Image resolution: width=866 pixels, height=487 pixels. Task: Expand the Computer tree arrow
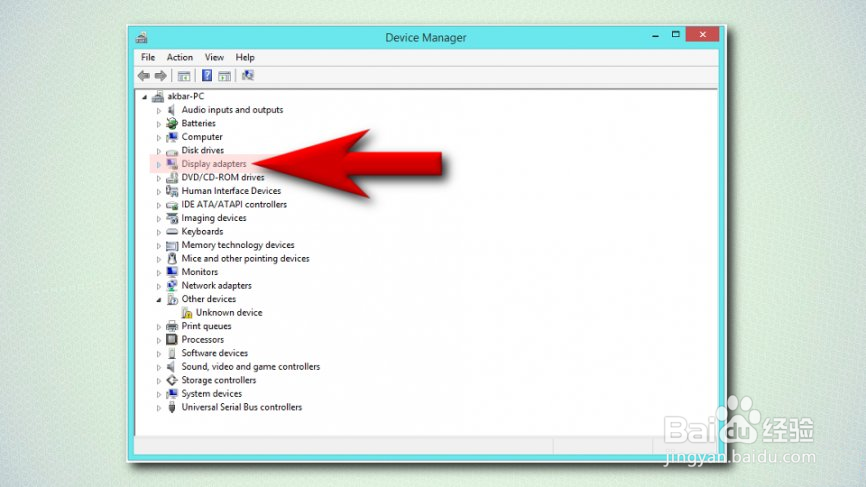159,137
